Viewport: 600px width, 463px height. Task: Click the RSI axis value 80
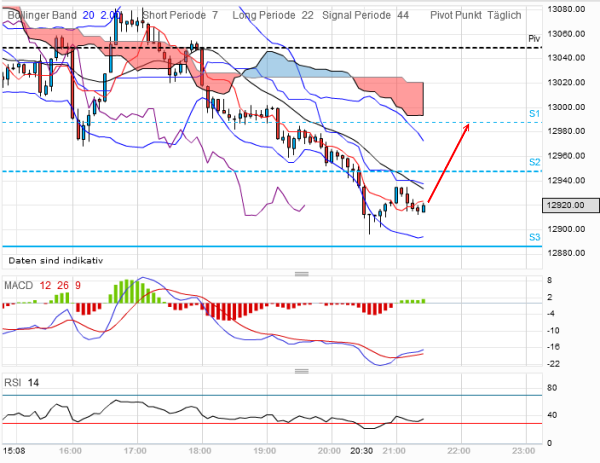tap(552, 388)
